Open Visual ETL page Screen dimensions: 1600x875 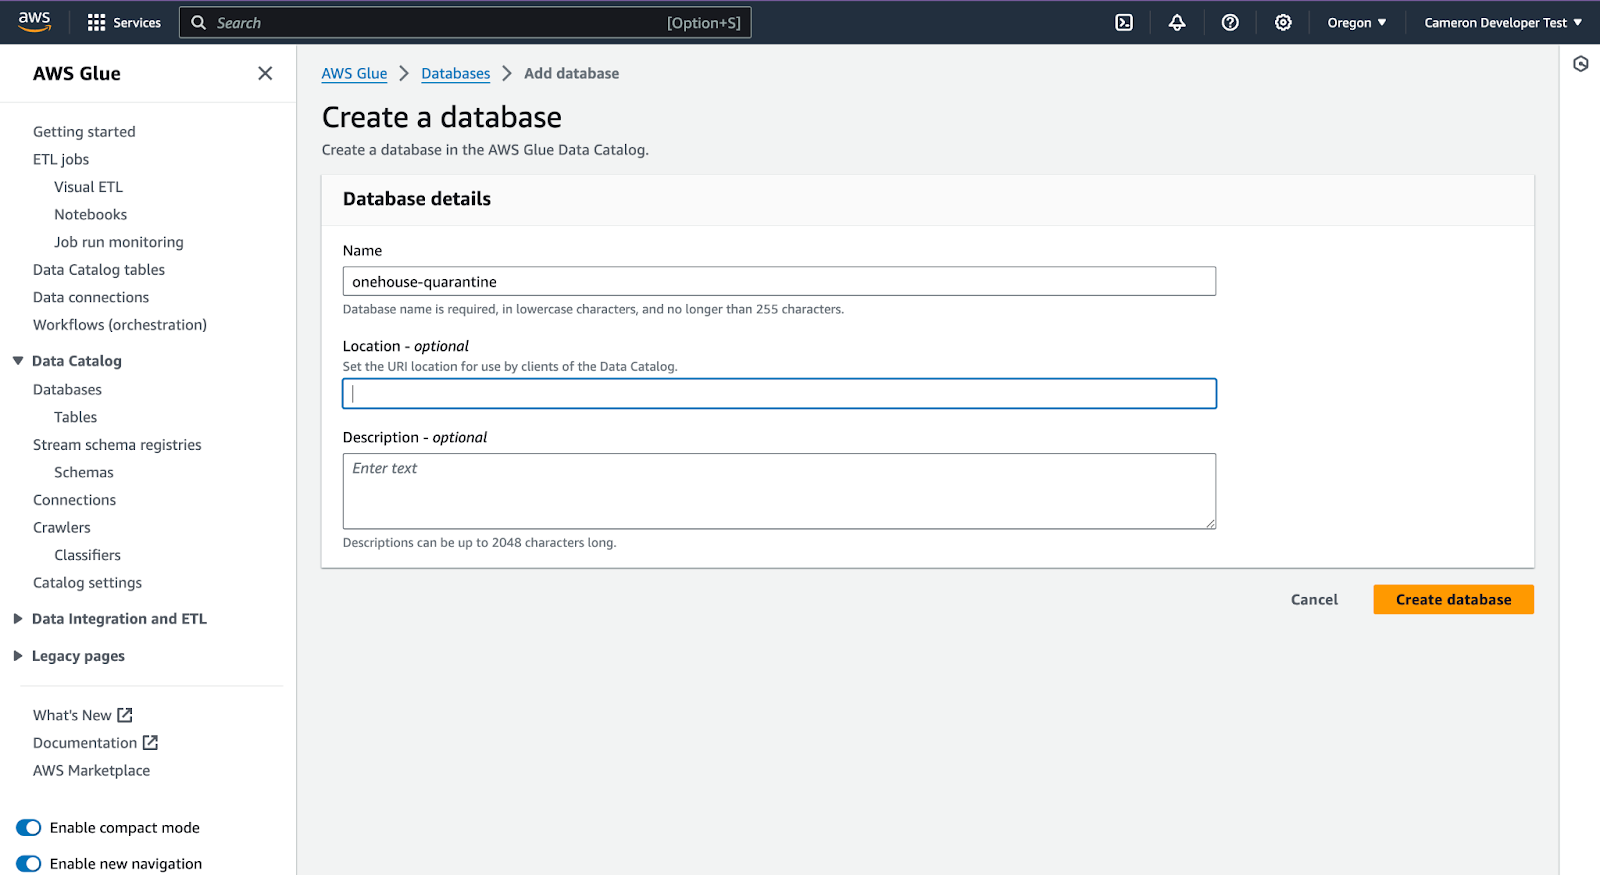88,187
